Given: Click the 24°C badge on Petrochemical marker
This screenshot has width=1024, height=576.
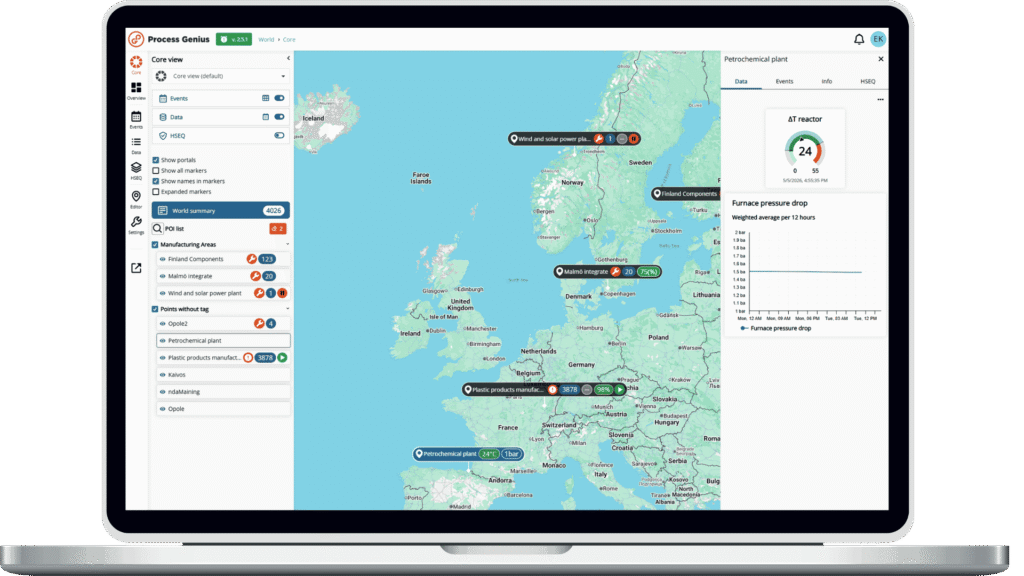Looking at the screenshot, I should (488, 454).
